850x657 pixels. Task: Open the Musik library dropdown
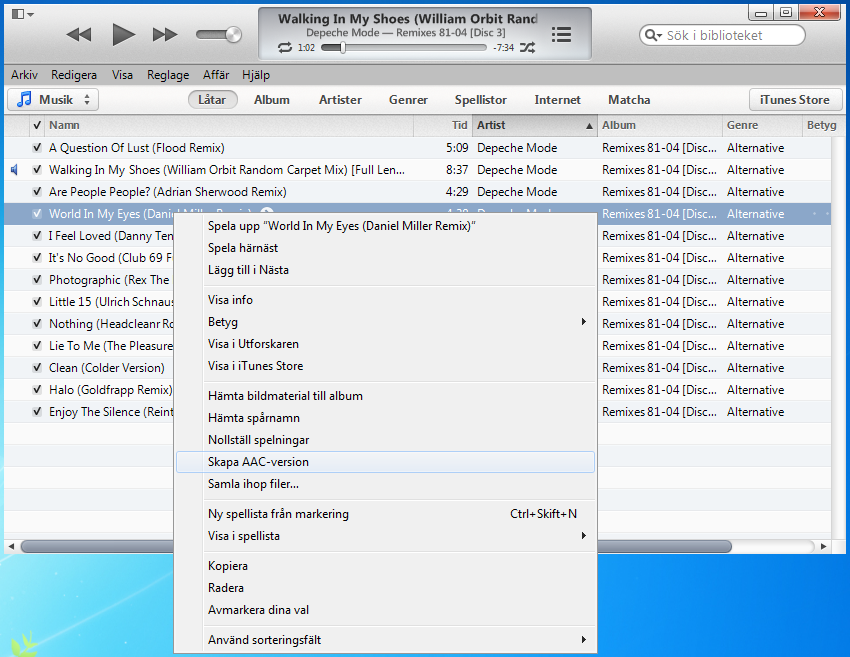click(53, 100)
